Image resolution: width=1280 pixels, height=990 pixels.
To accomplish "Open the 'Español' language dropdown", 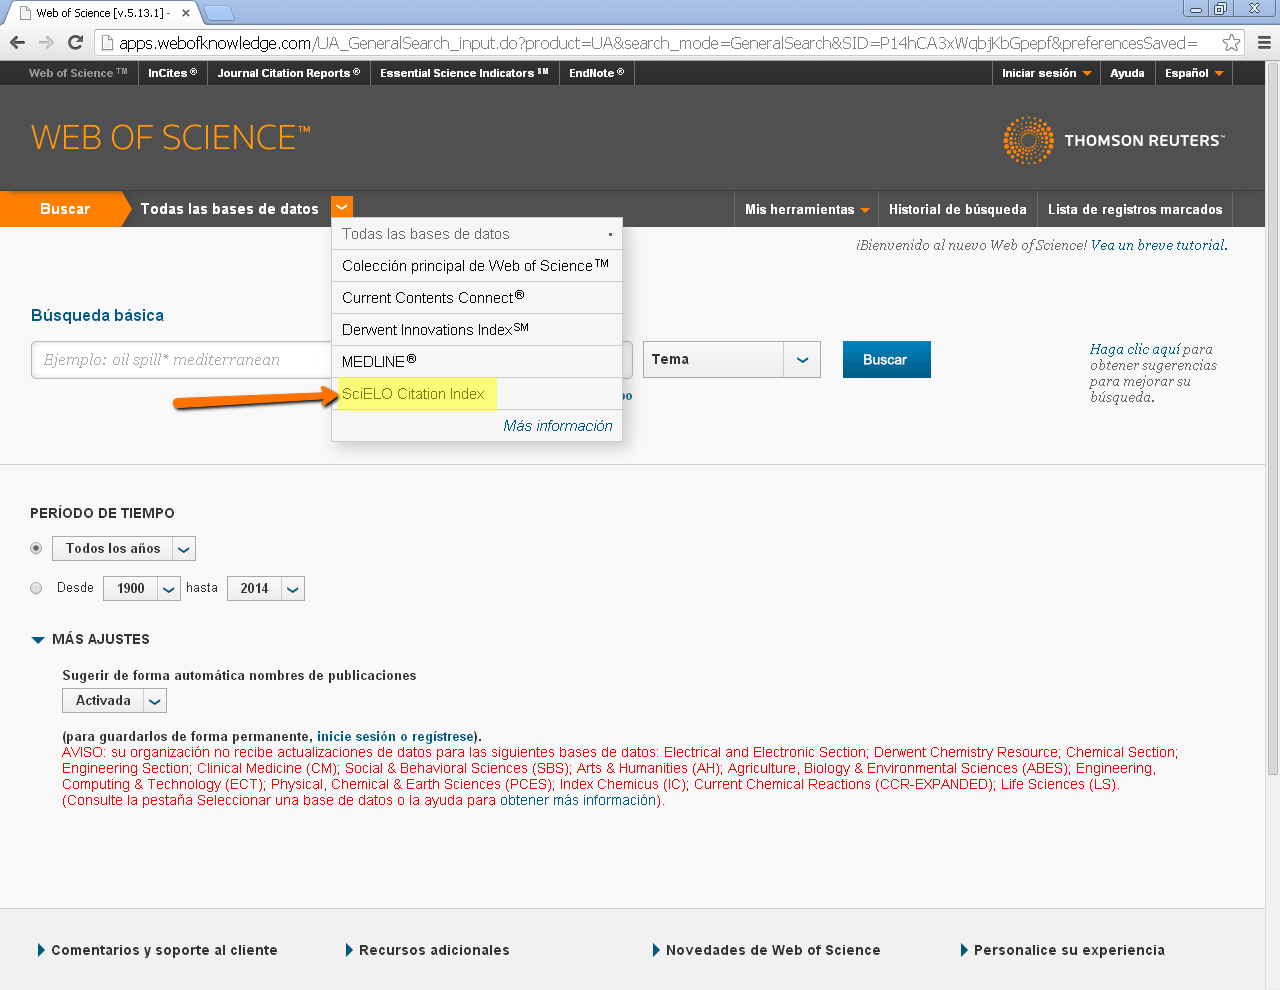I will (x=1194, y=73).
